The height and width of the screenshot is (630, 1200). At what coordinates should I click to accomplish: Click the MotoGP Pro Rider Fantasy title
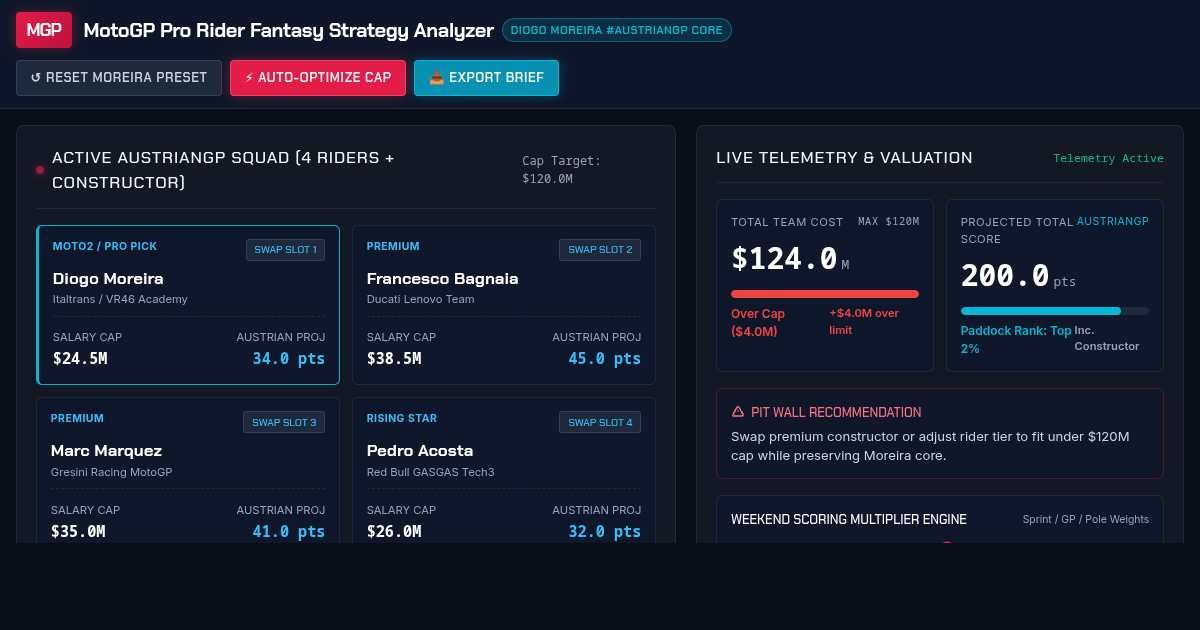tap(289, 30)
